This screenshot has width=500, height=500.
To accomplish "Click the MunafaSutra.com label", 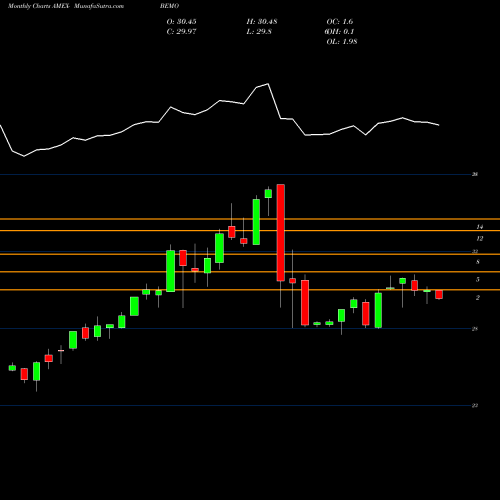I will [x=99, y=6].
